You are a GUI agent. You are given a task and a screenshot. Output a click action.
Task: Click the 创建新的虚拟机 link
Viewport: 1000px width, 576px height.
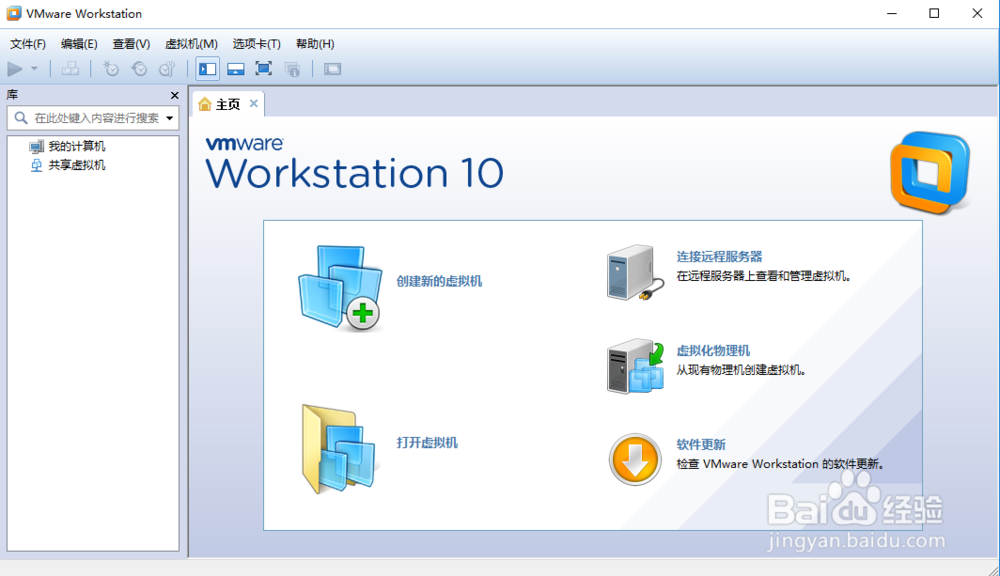pos(439,281)
